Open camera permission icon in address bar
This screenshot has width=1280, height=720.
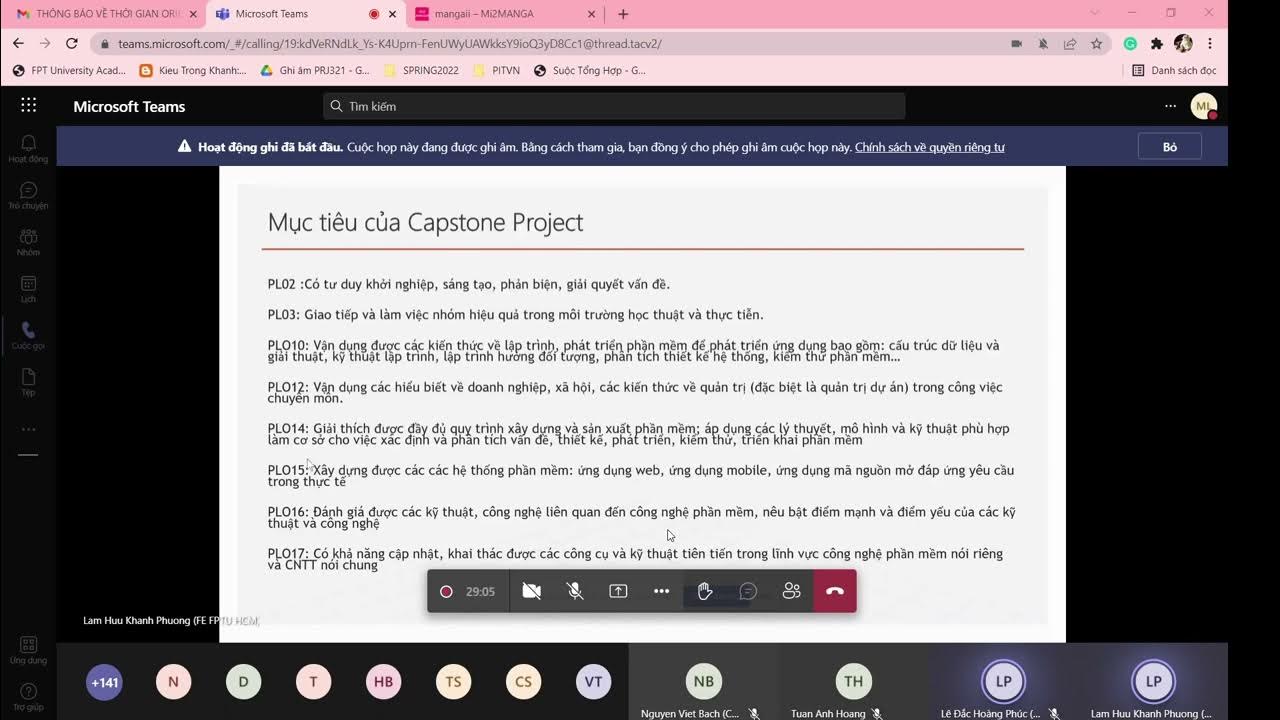tap(1017, 44)
